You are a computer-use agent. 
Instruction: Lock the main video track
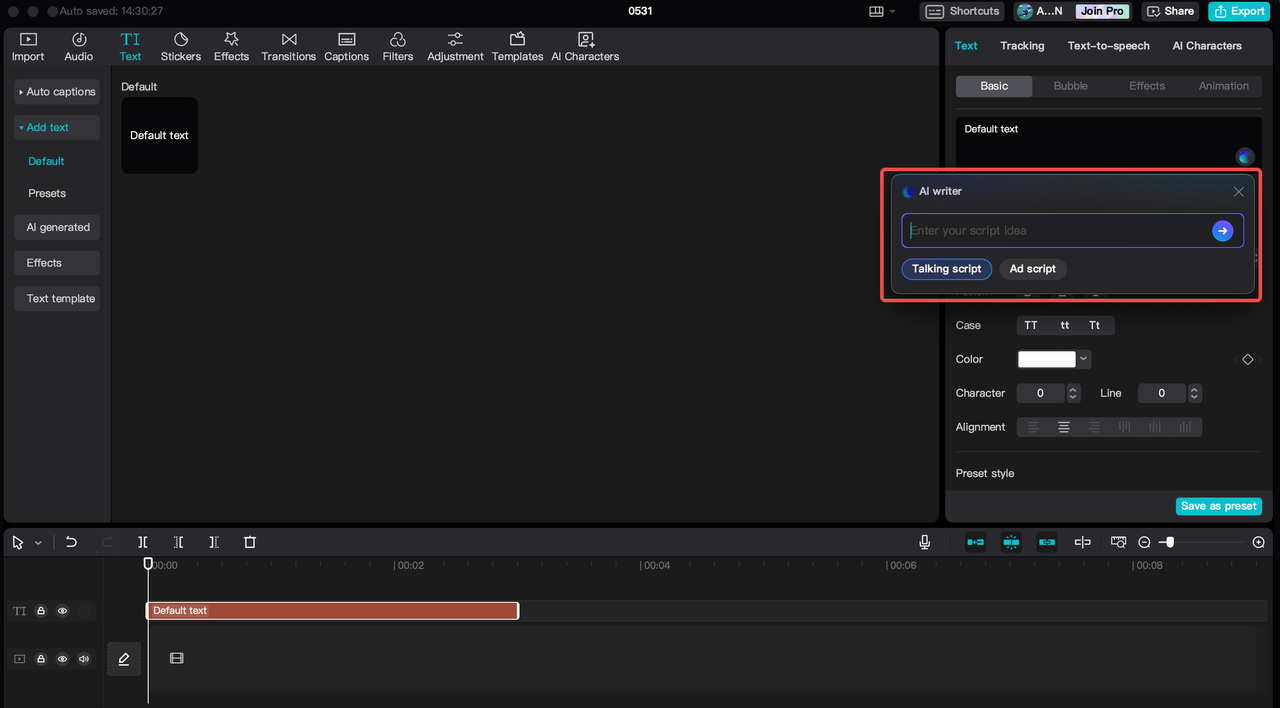coord(41,659)
